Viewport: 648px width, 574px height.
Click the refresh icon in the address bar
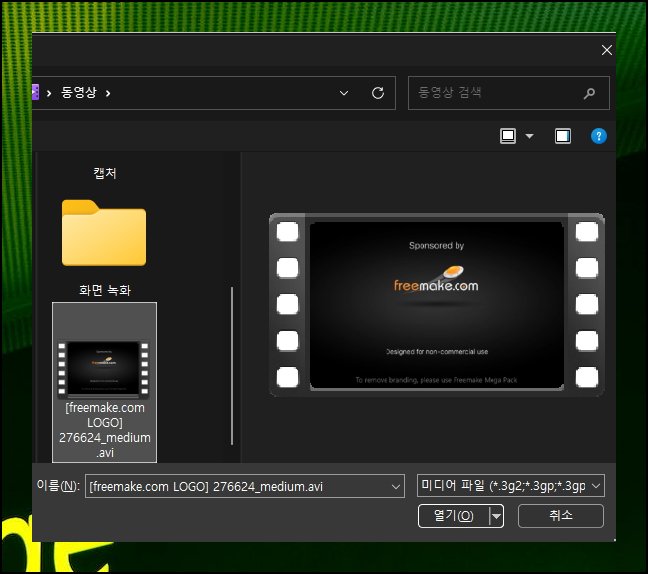coord(377,93)
